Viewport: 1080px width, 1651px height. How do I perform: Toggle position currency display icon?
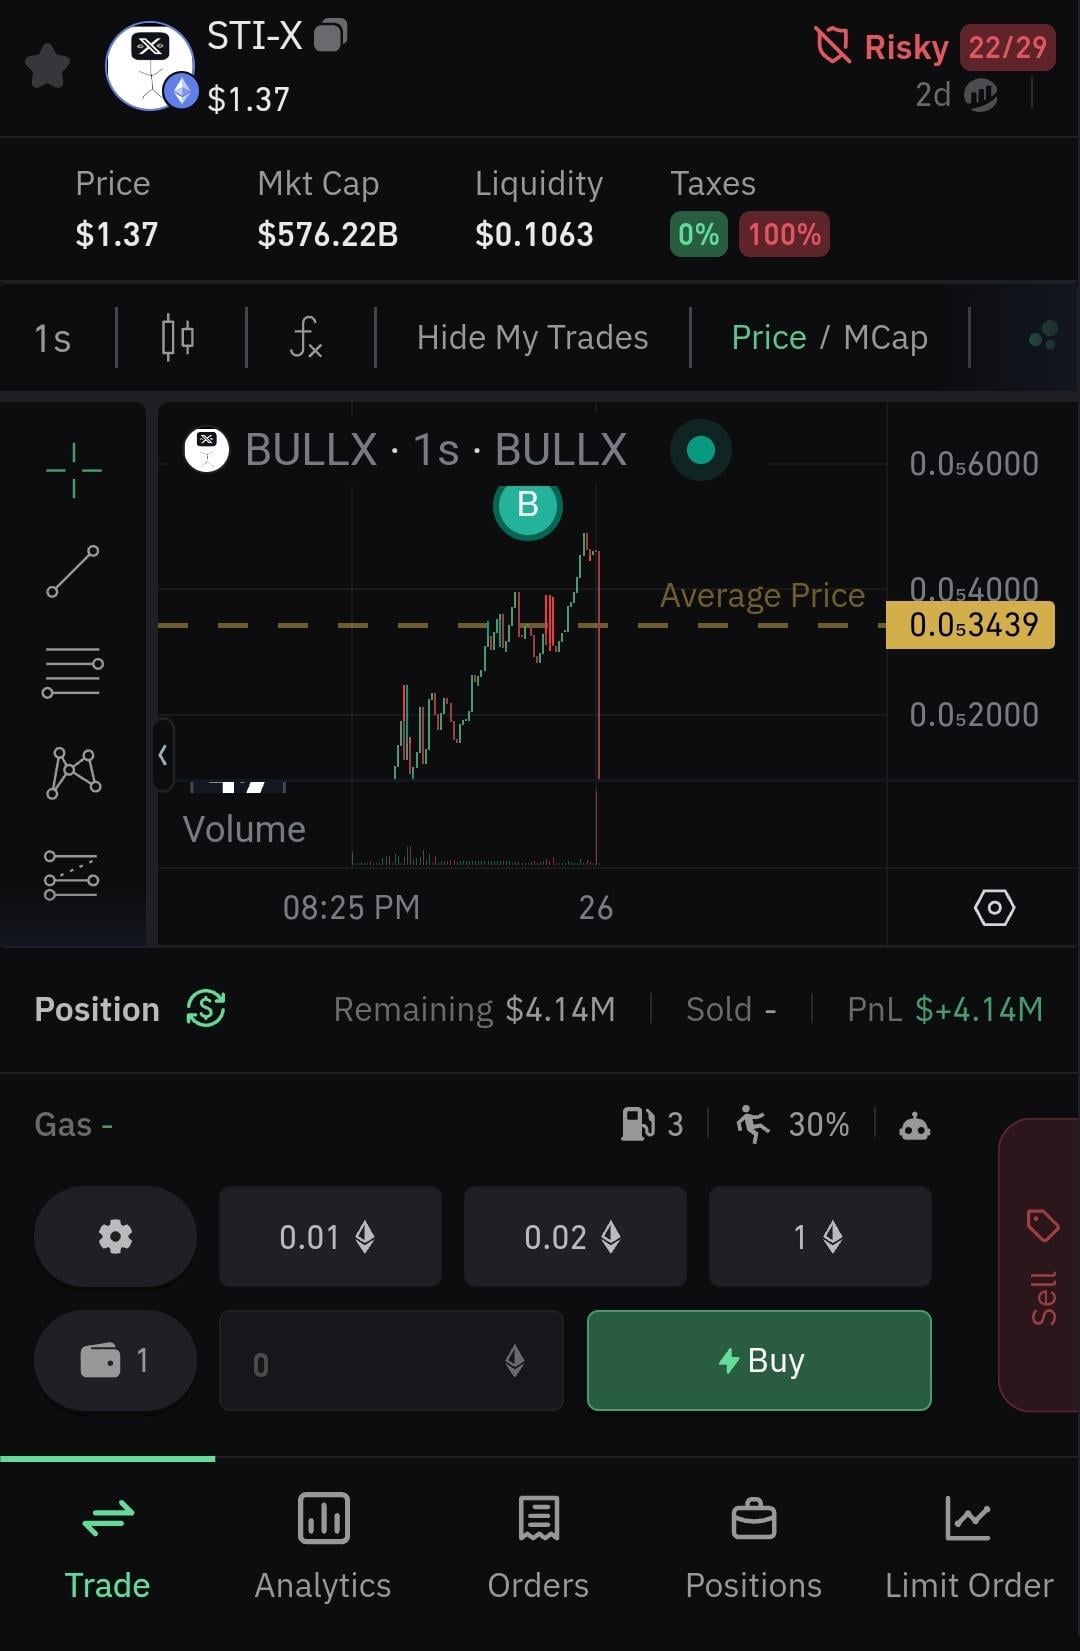(206, 1008)
